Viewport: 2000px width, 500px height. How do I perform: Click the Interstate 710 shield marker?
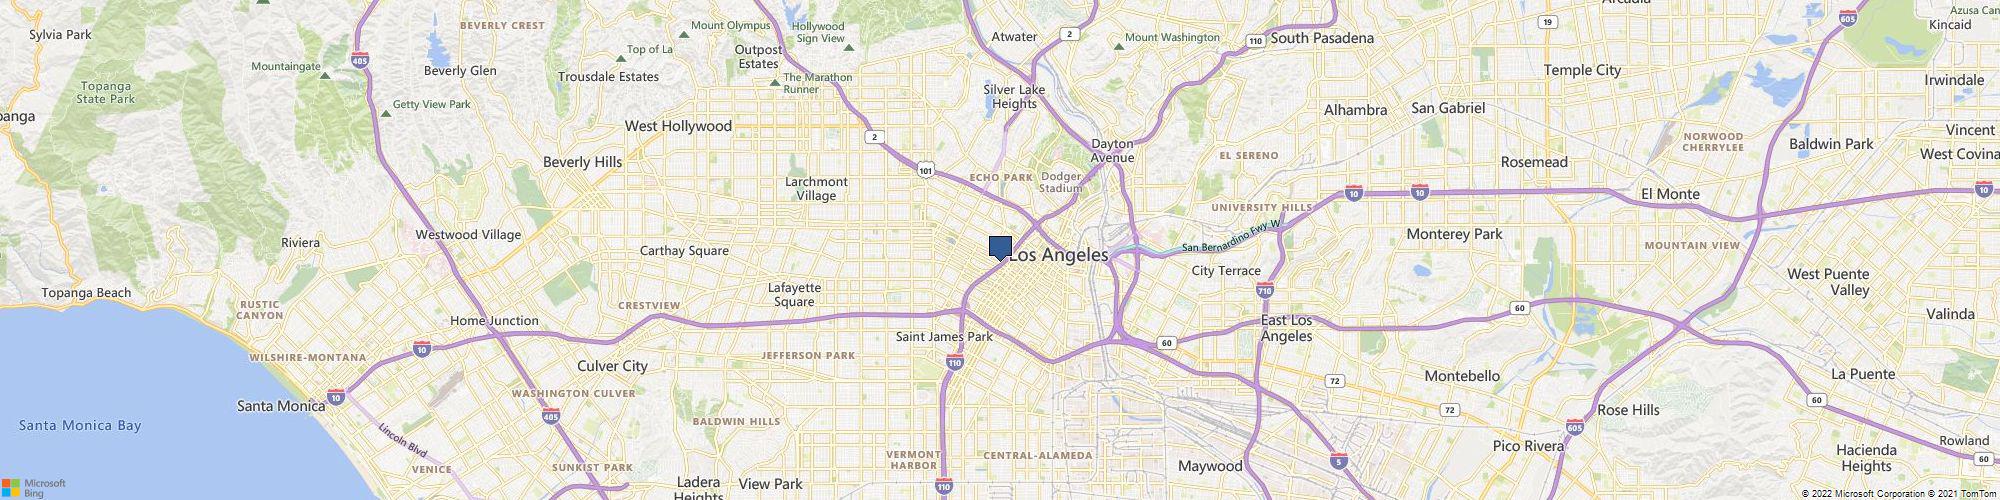point(1264,290)
